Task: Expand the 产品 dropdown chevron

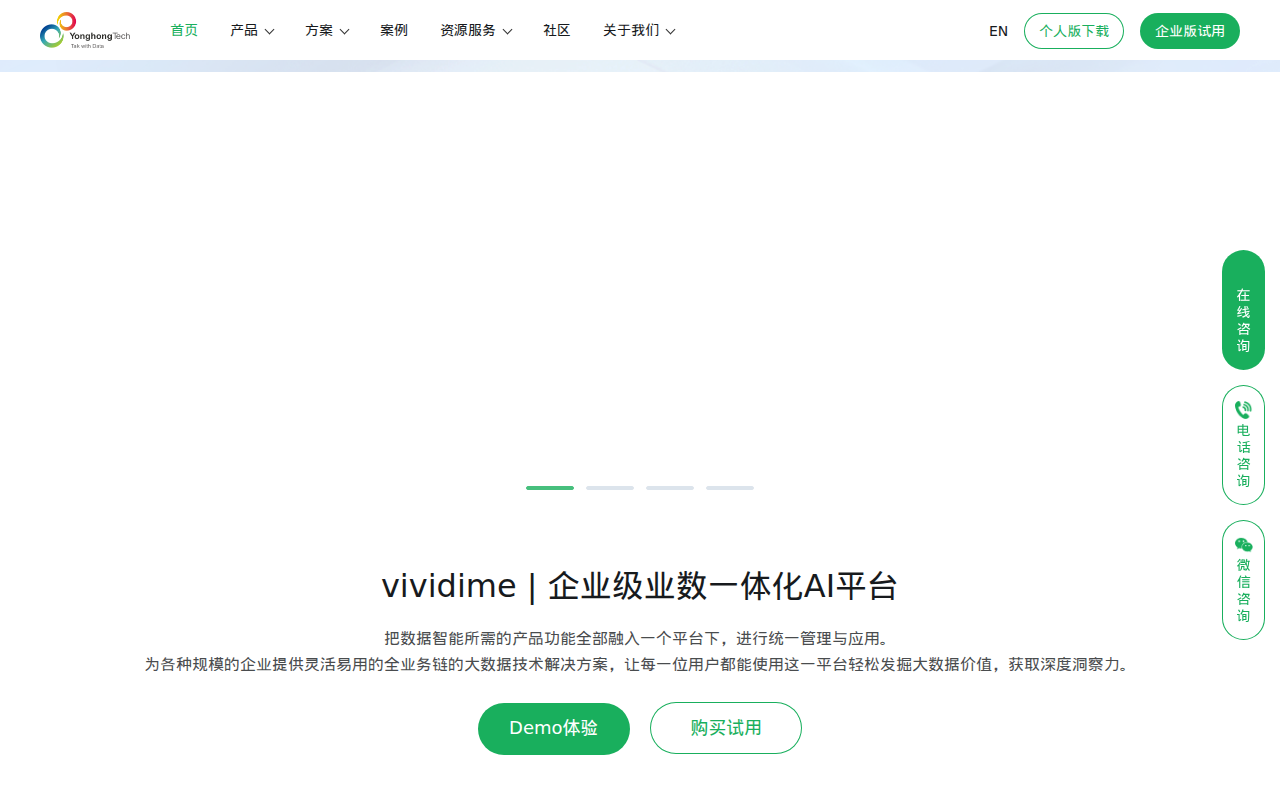Action: point(269,32)
